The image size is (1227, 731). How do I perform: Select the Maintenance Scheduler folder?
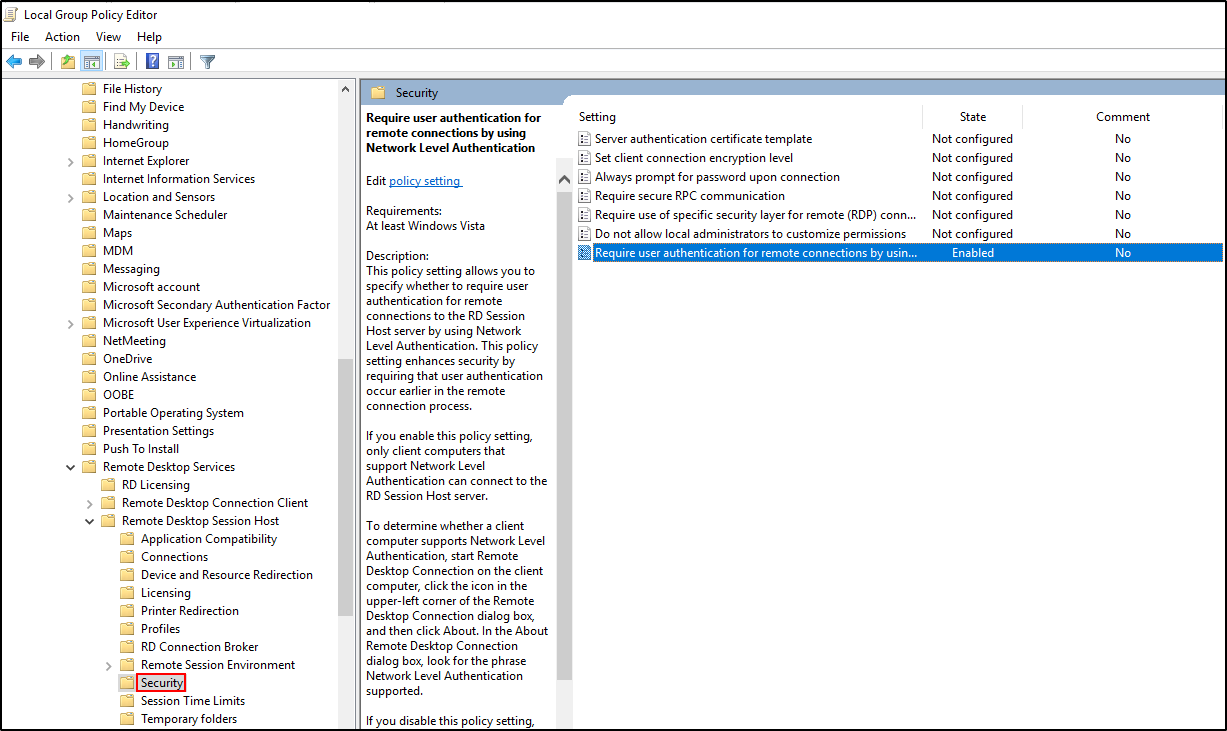pos(165,215)
